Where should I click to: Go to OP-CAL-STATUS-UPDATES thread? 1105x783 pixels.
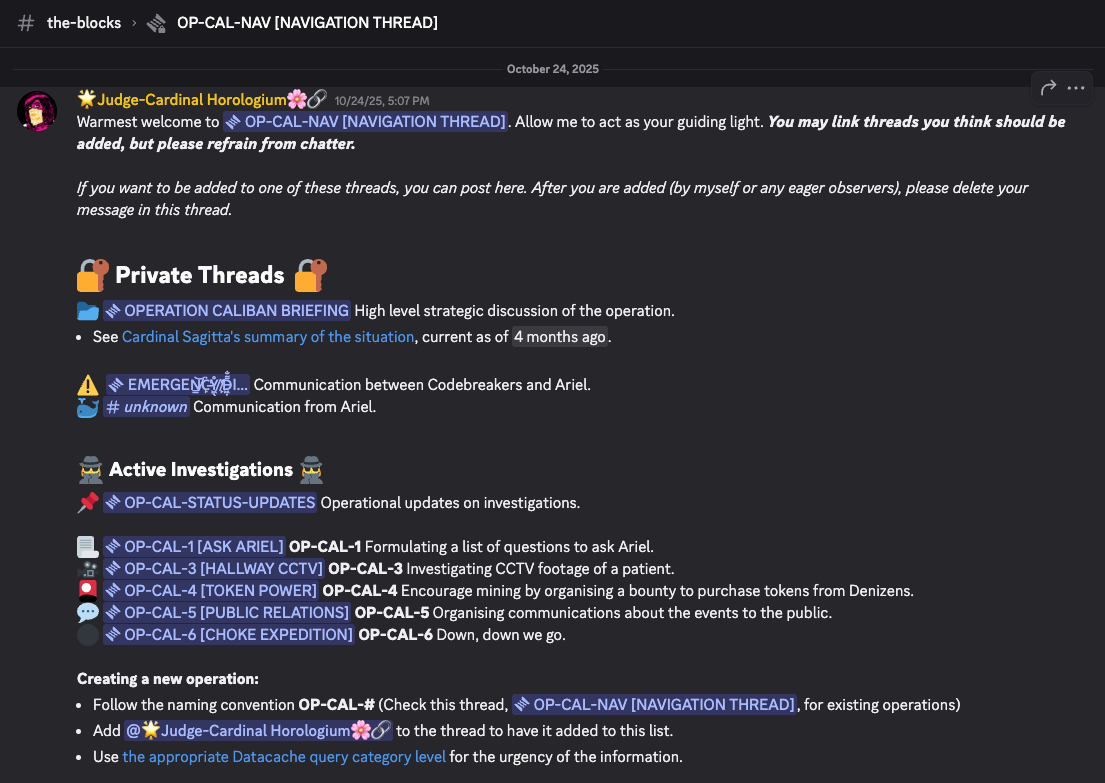coord(210,502)
